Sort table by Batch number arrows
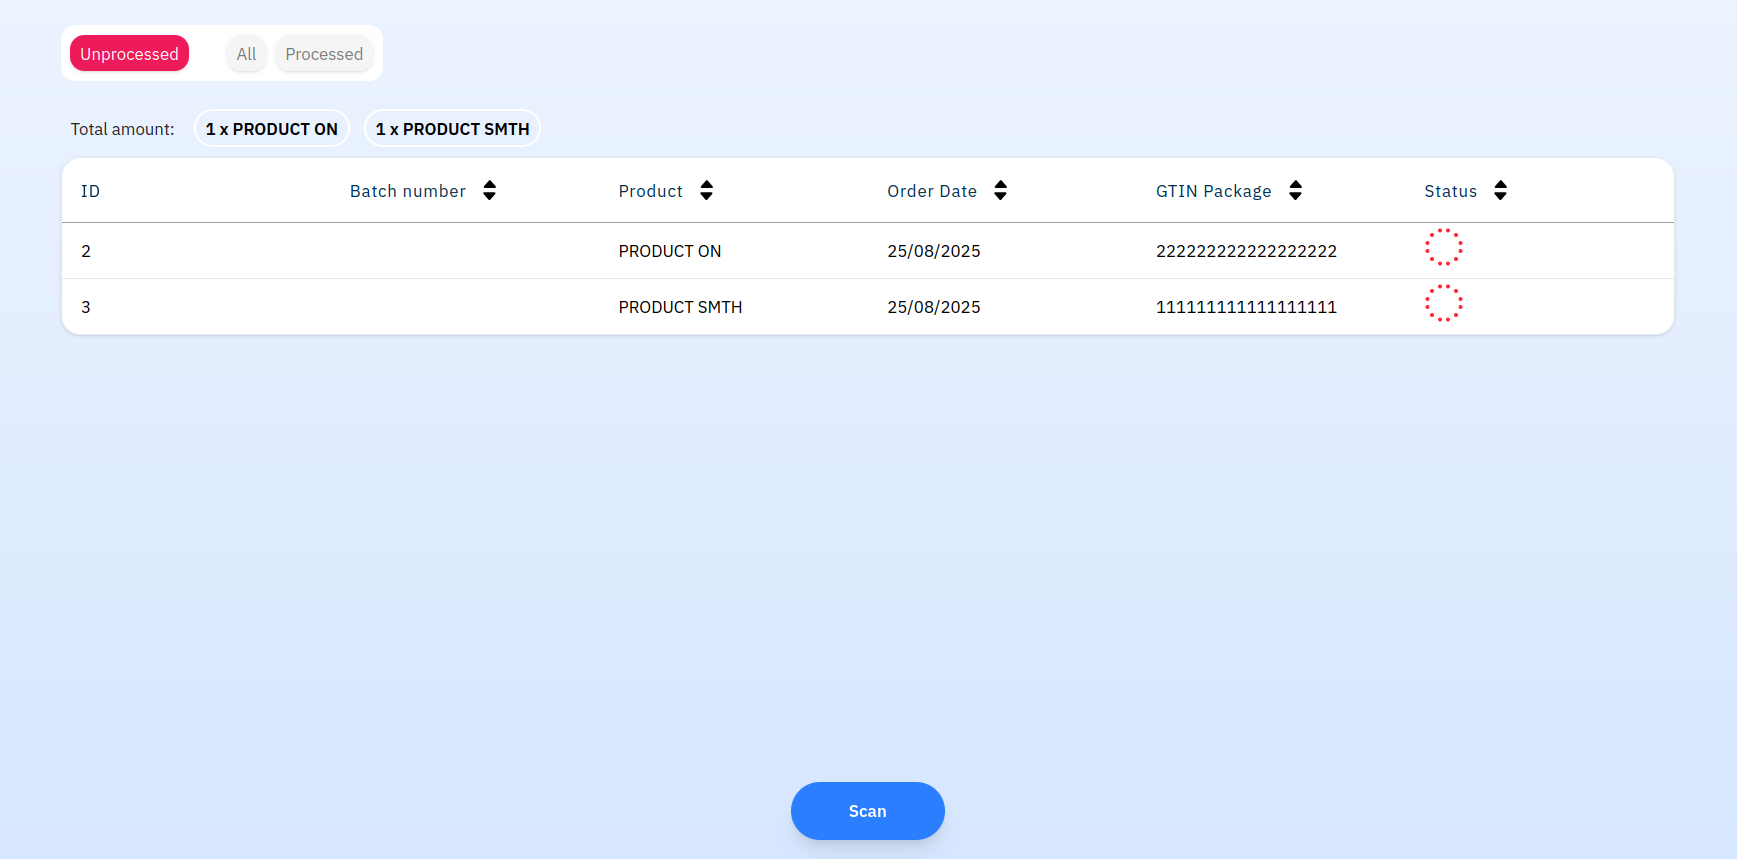This screenshot has width=1737, height=859. tap(489, 191)
